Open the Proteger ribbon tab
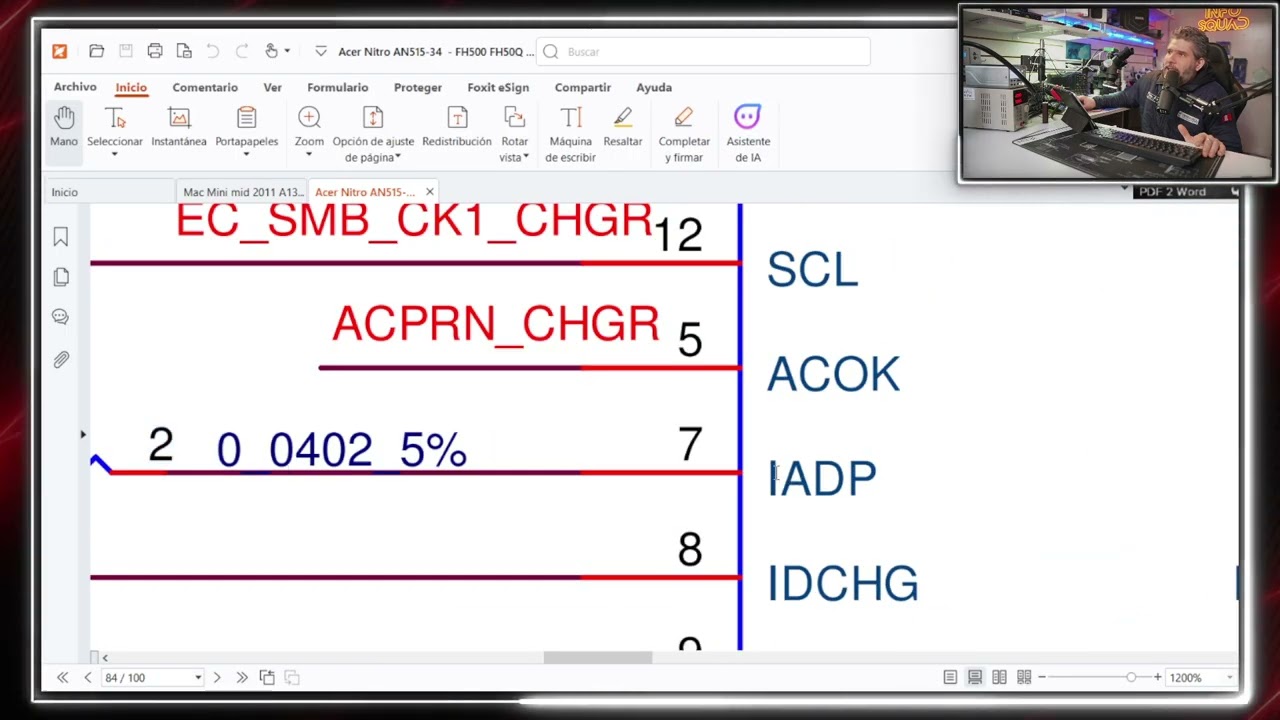The height and width of the screenshot is (720, 1280). click(418, 87)
